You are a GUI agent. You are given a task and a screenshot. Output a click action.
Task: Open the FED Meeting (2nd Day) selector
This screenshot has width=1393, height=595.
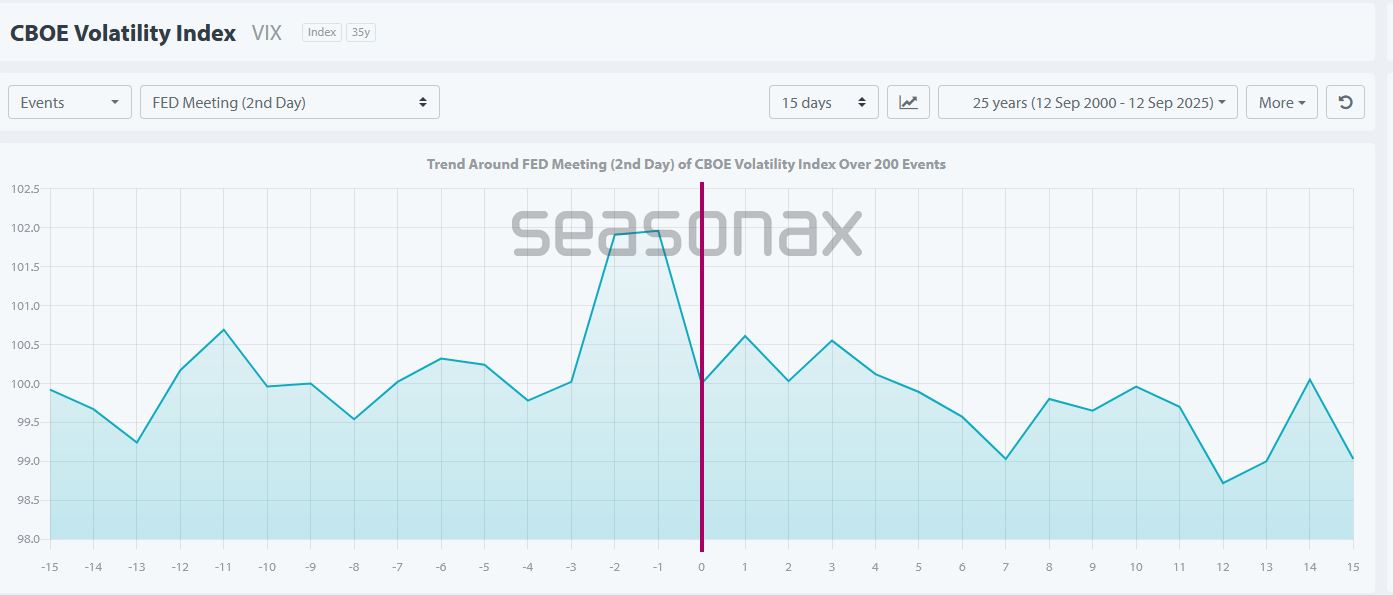pos(290,102)
